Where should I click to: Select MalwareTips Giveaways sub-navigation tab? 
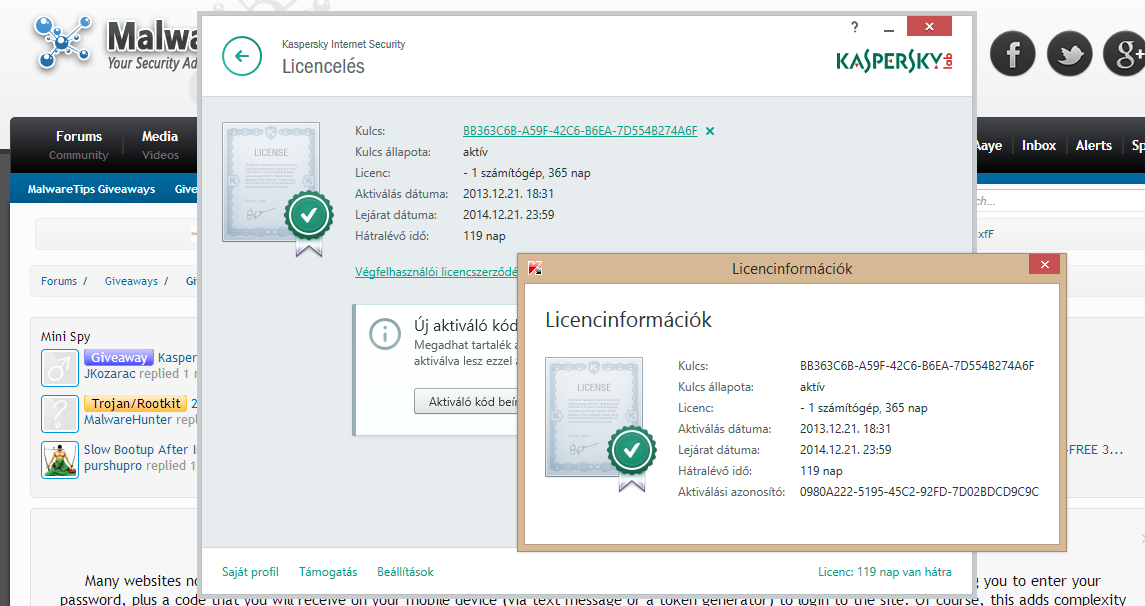click(x=91, y=189)
